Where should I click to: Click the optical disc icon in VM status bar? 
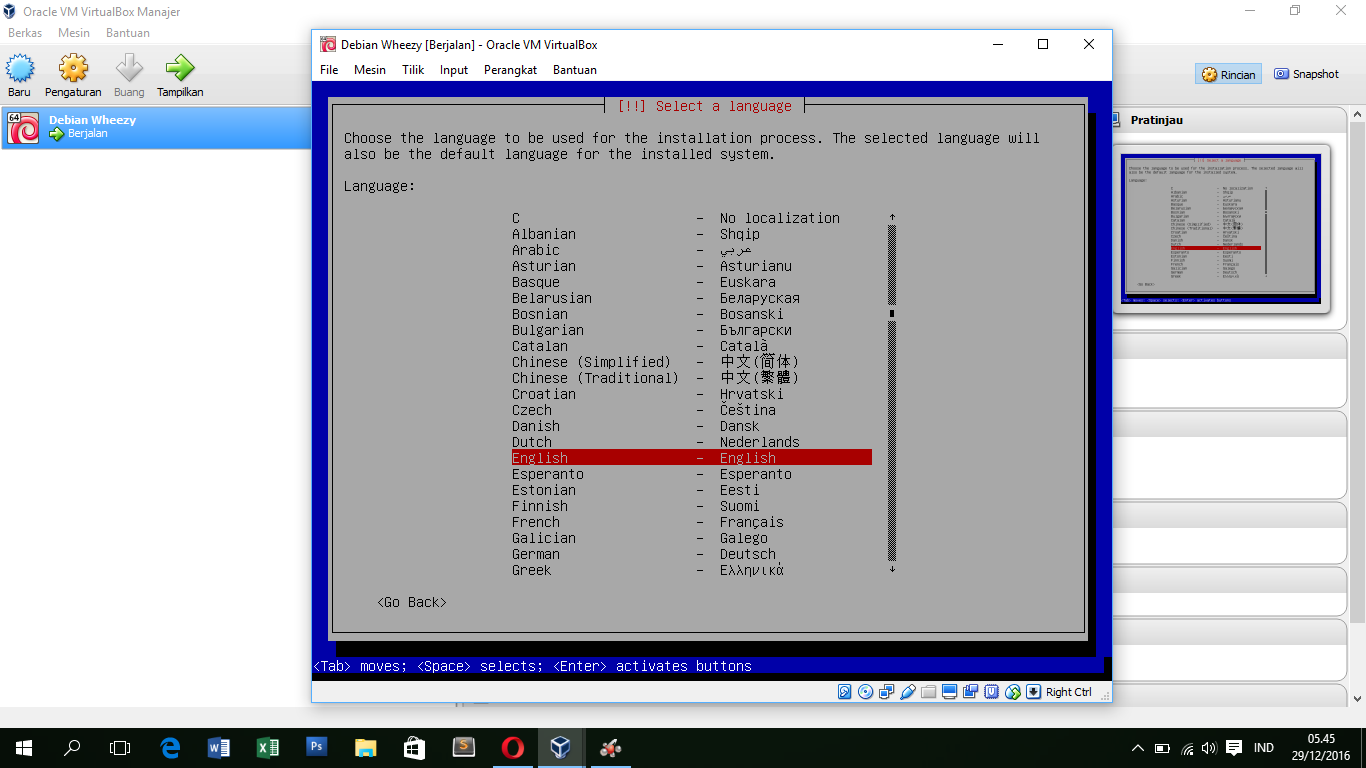[865, 692]
